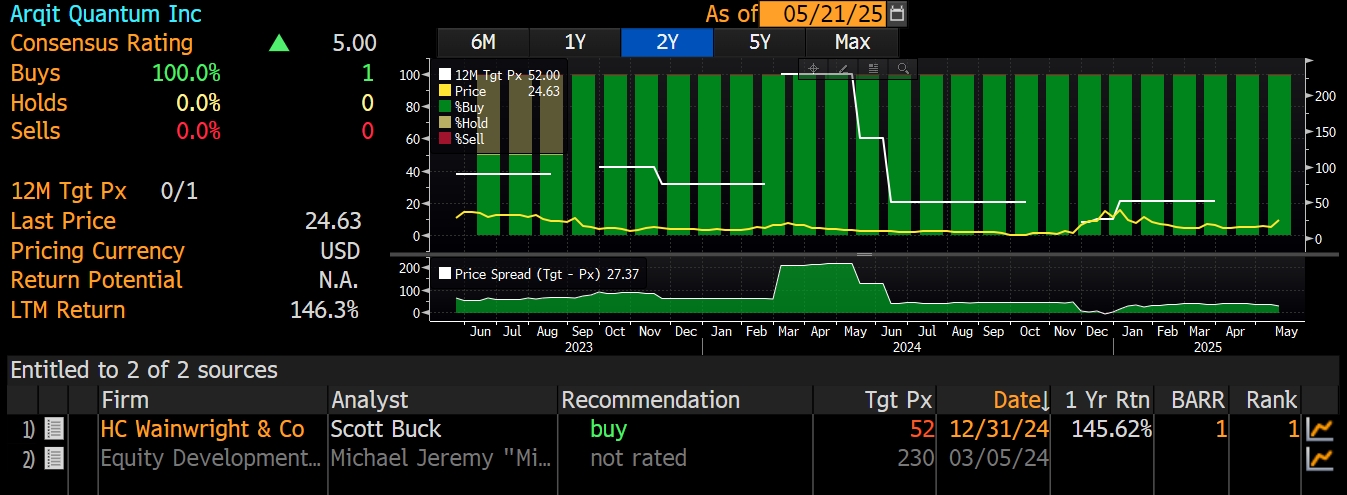1347x495 pixels.
Task: Sort by BARR column header
Action: pos(1197,400)
